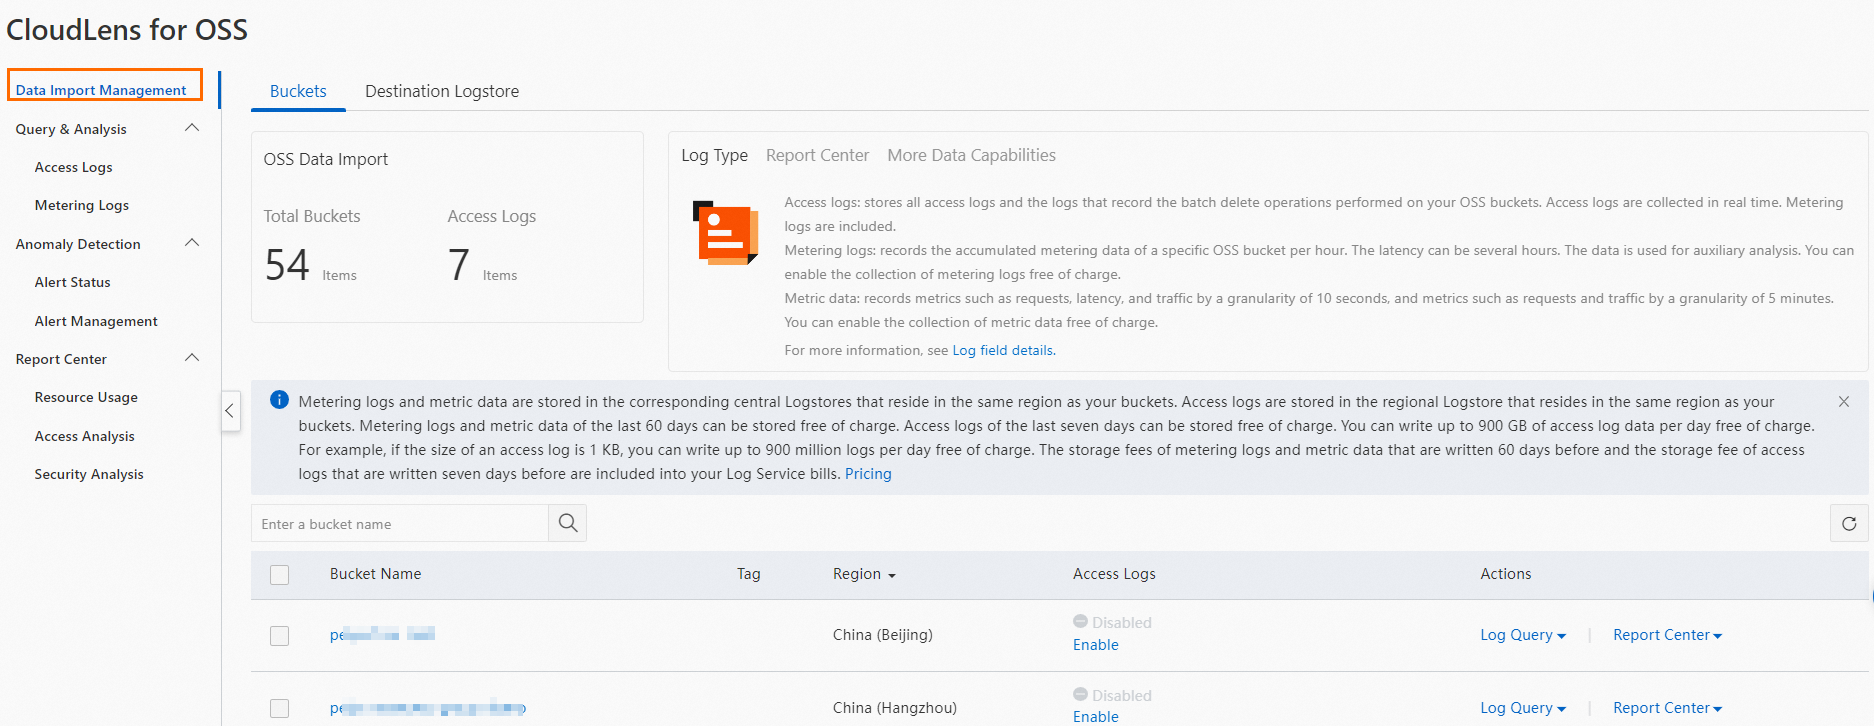This screenshot has height=726, width=1874.
Task: Open Log Query dropdown for the Beijing bucket
Action: (x=1523, y=635)
